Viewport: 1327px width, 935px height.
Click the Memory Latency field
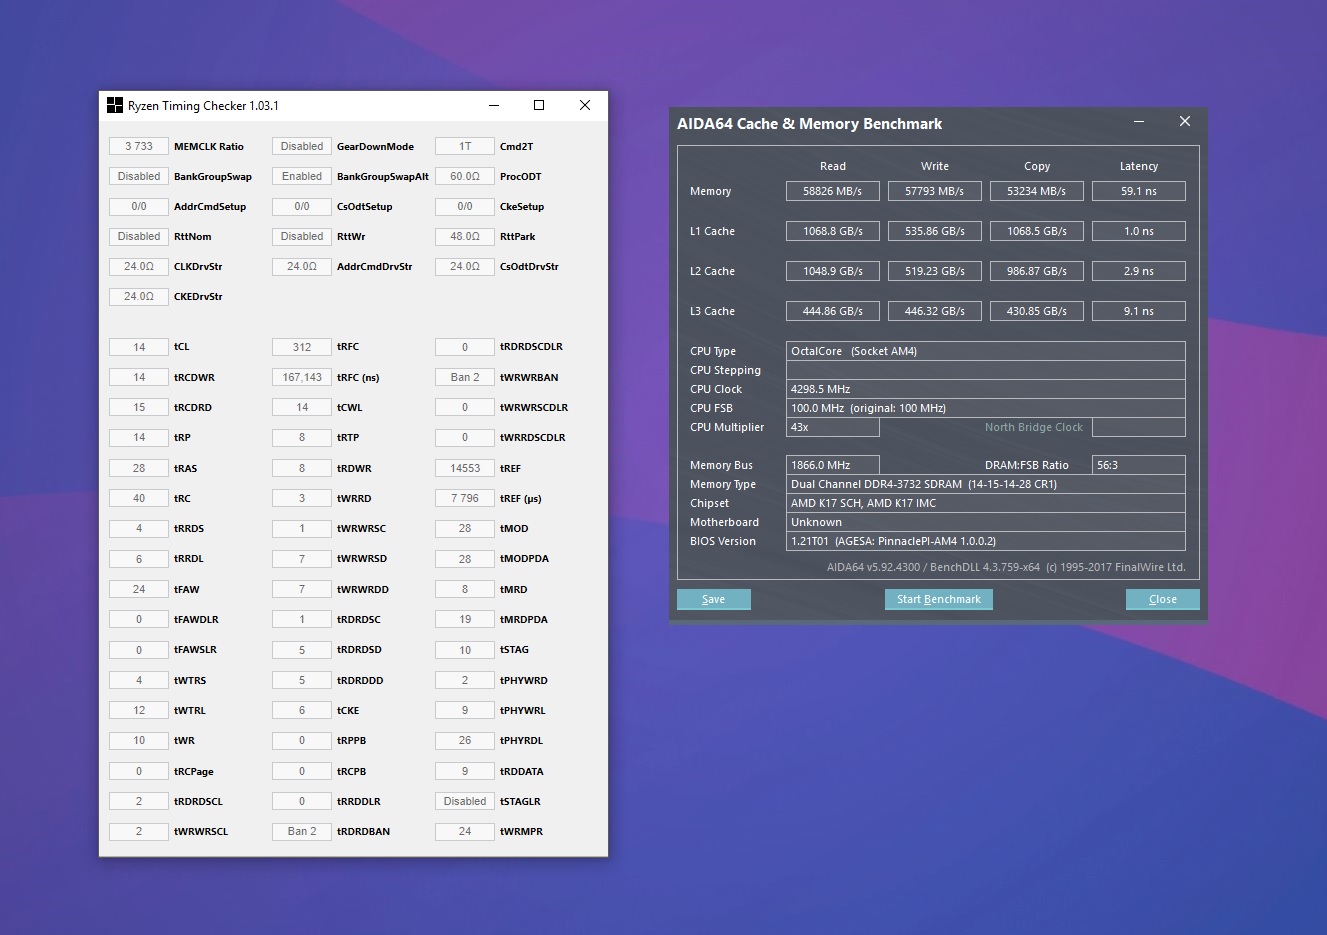[1139, 191]
